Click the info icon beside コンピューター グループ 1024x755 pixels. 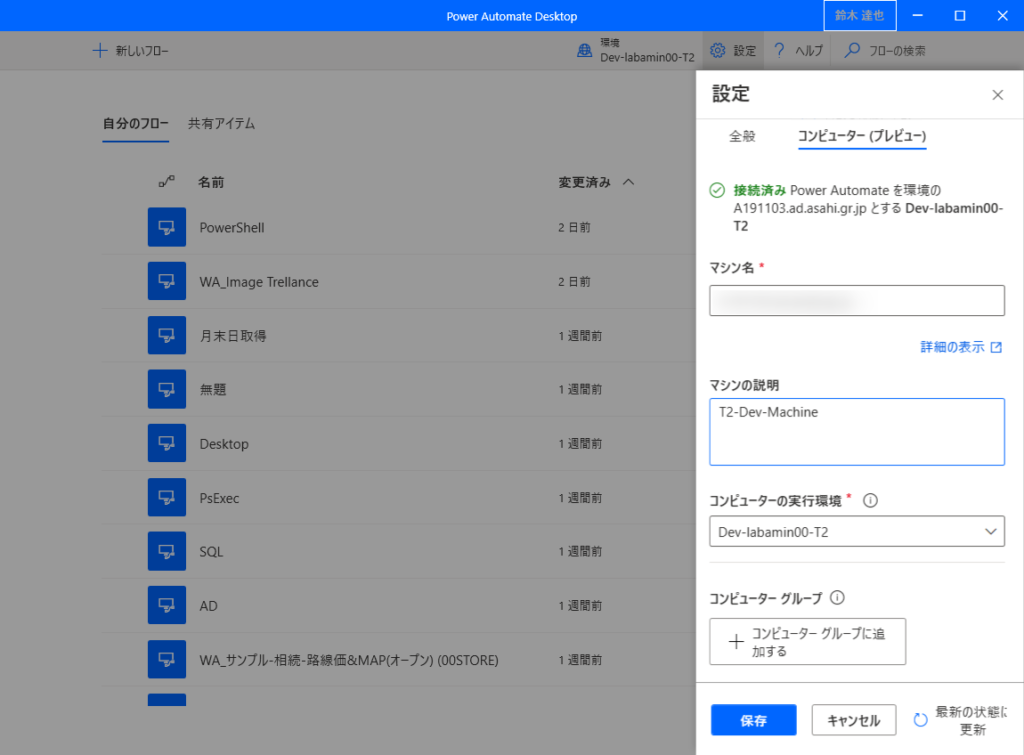pos(837,598)
